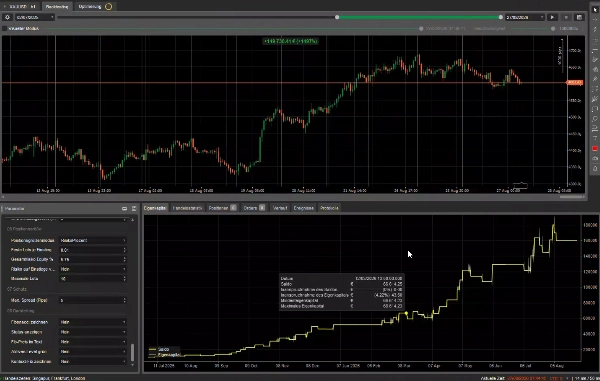
Task: Enable the Visueller Modus checkbox
Action: (5, 28)
